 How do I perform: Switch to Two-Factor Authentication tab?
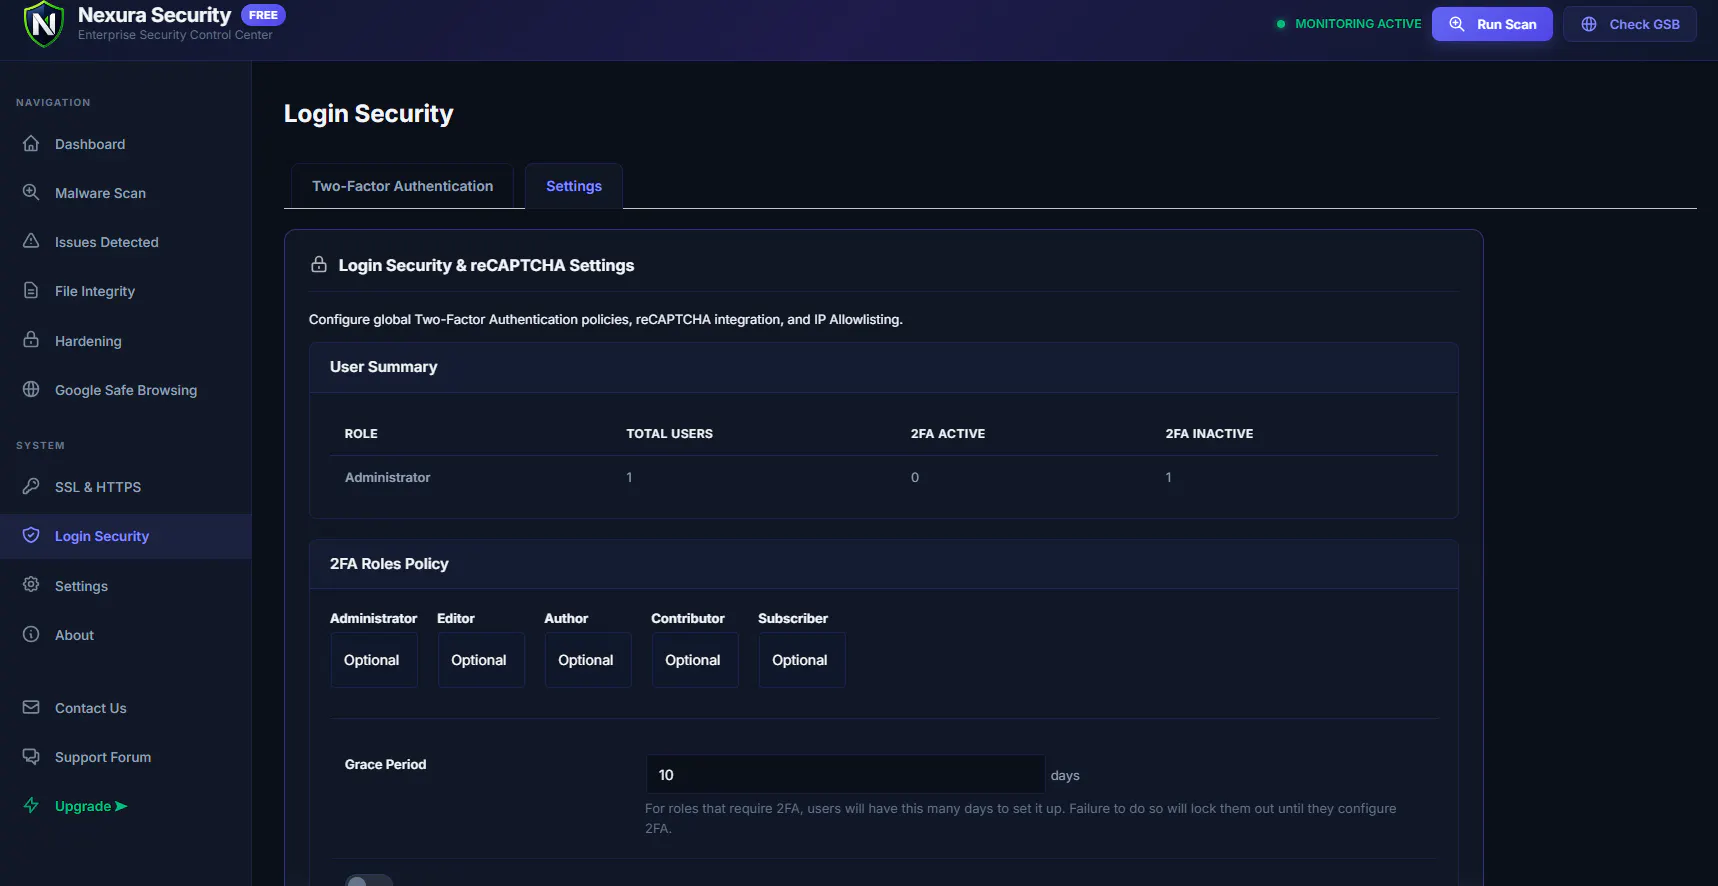402,186
